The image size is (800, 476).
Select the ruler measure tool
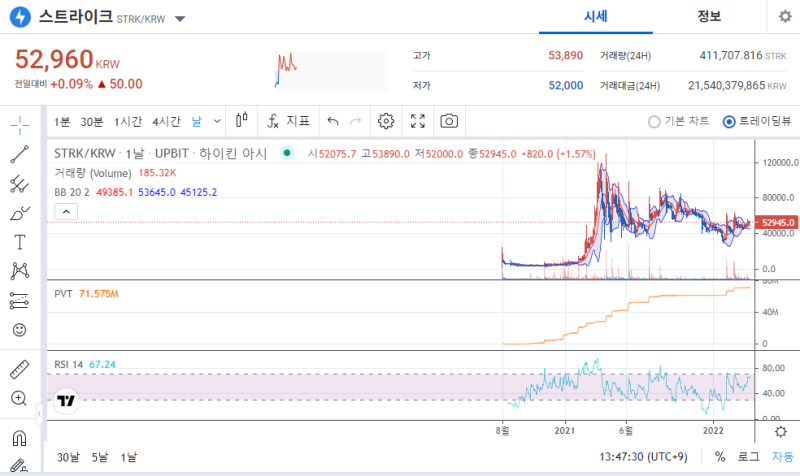[19, 370]
